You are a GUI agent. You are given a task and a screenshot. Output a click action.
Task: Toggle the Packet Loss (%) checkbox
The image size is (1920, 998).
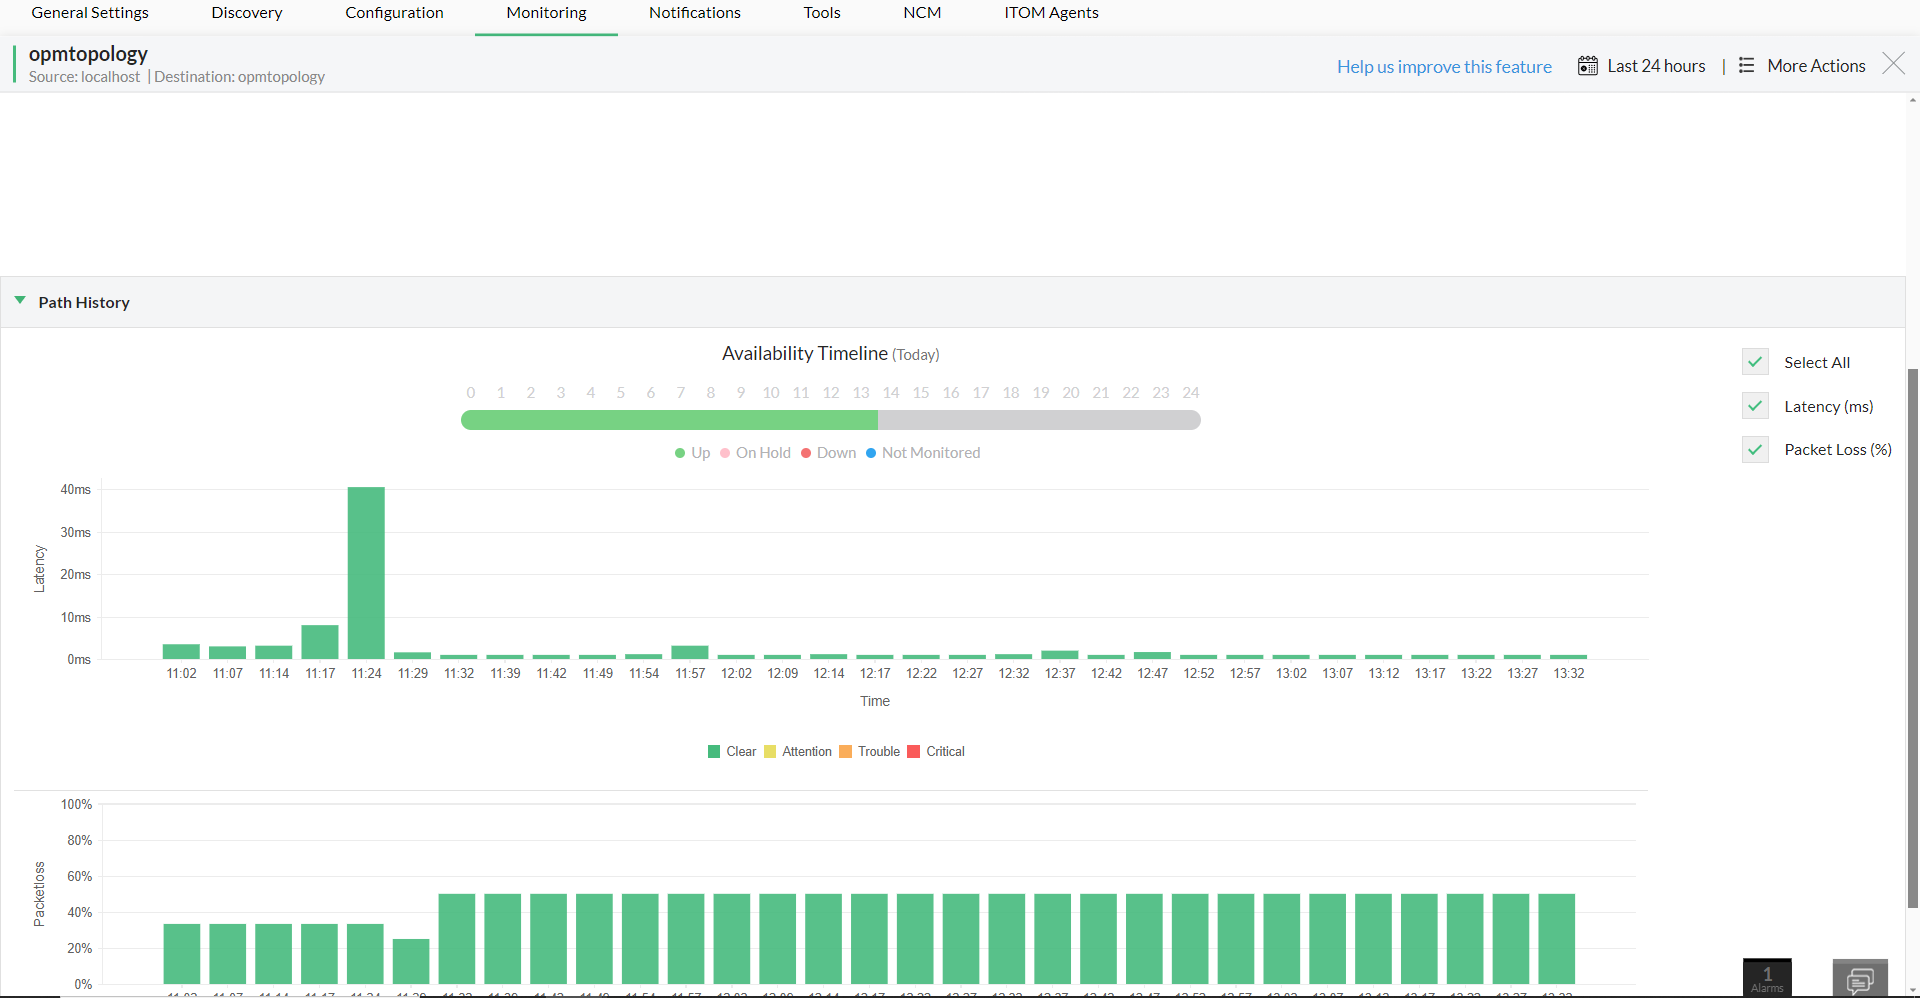pyautogui.click(x=1756, y=449)
